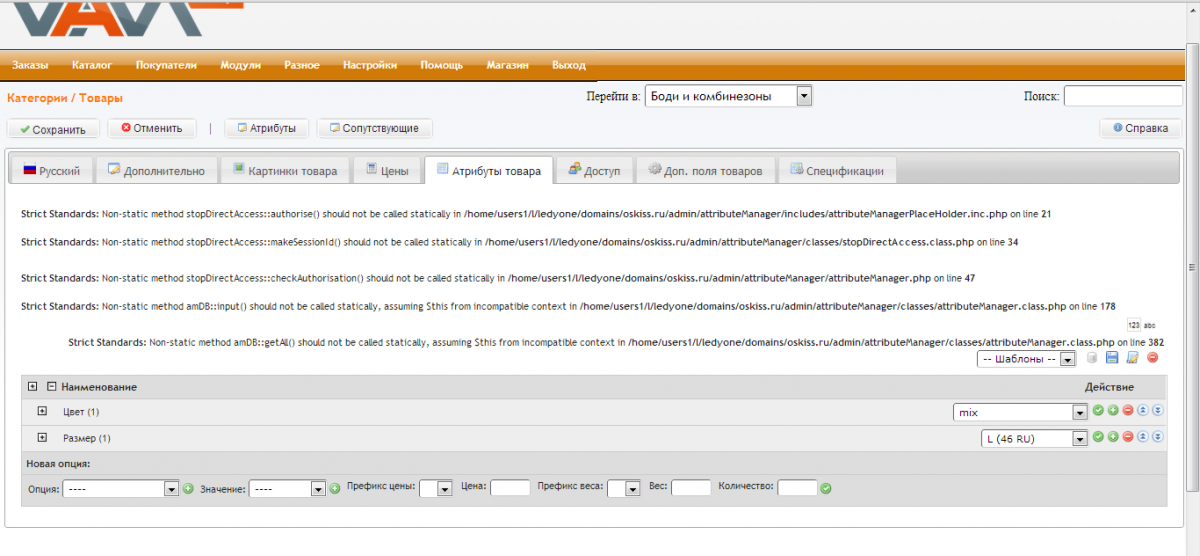Switch to the Доп. поля товаров tab

pyautogui.click(x=705, y=170)
